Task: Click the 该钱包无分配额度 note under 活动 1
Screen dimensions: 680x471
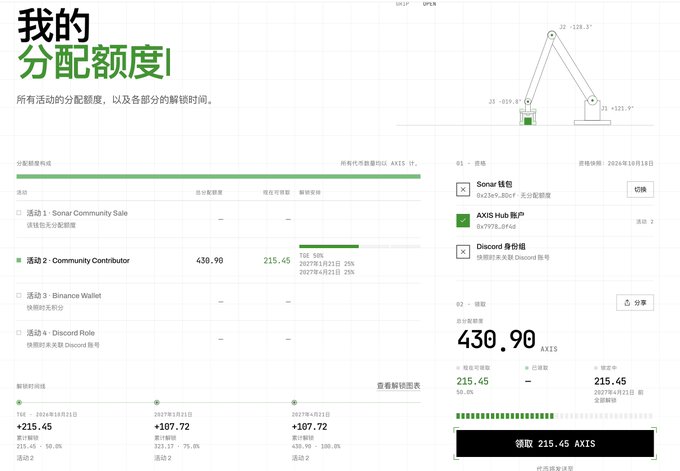Action: tap(51, 225)
